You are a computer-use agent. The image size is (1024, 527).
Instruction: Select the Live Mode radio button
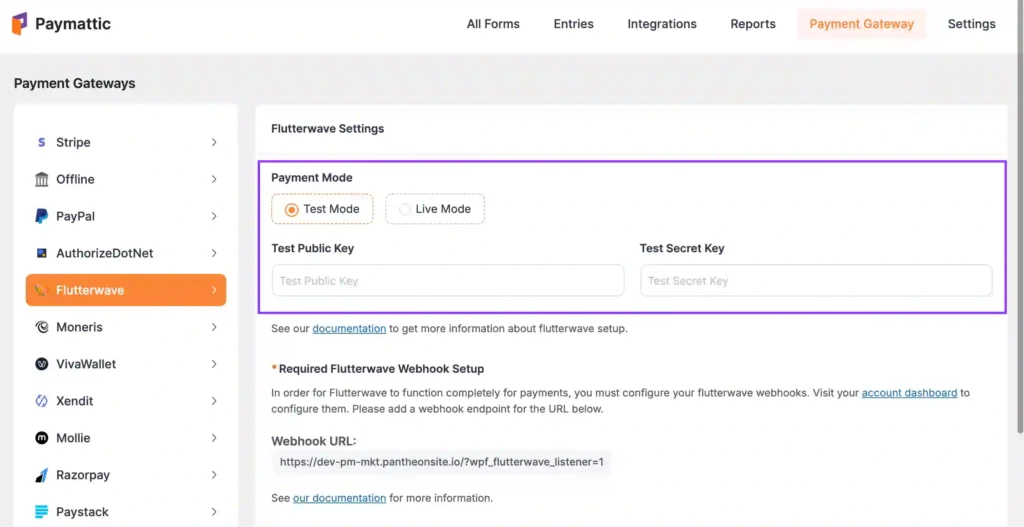click(405, 210)
